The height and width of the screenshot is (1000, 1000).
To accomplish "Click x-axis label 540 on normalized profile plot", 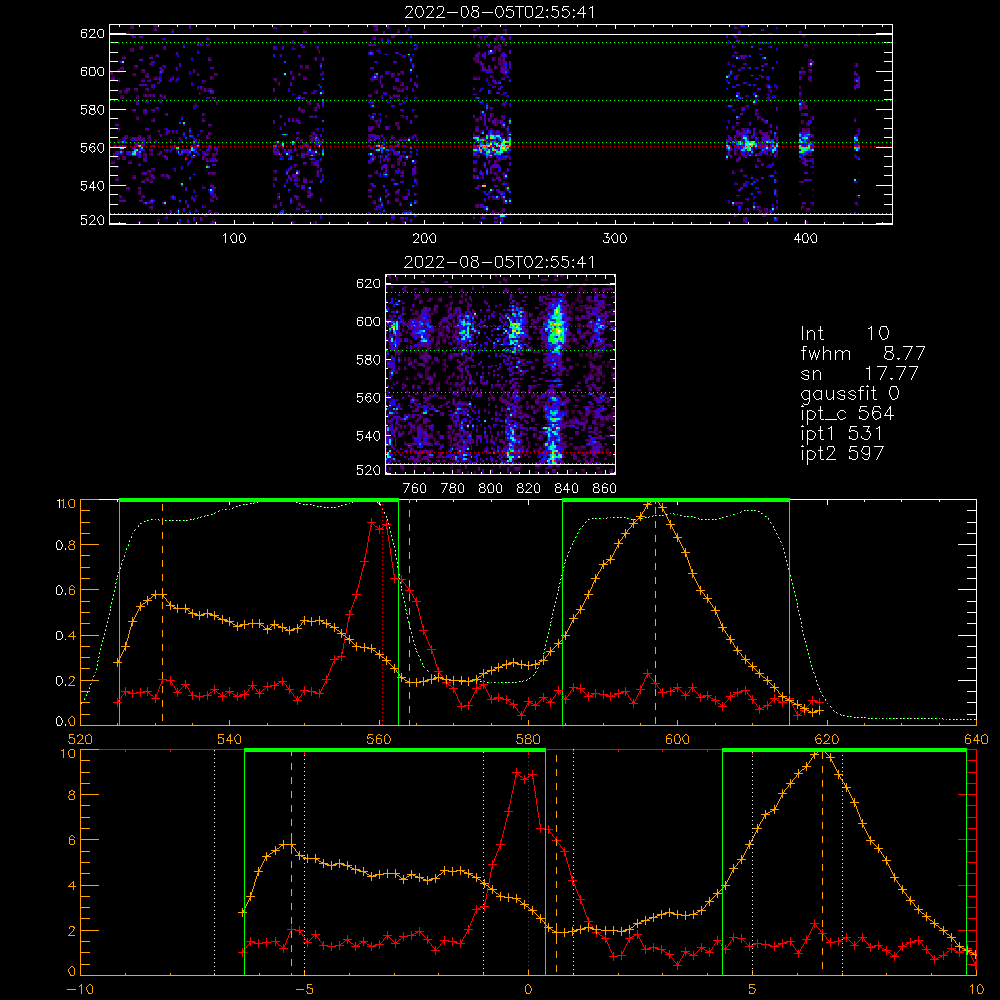I will coord(230,739).
